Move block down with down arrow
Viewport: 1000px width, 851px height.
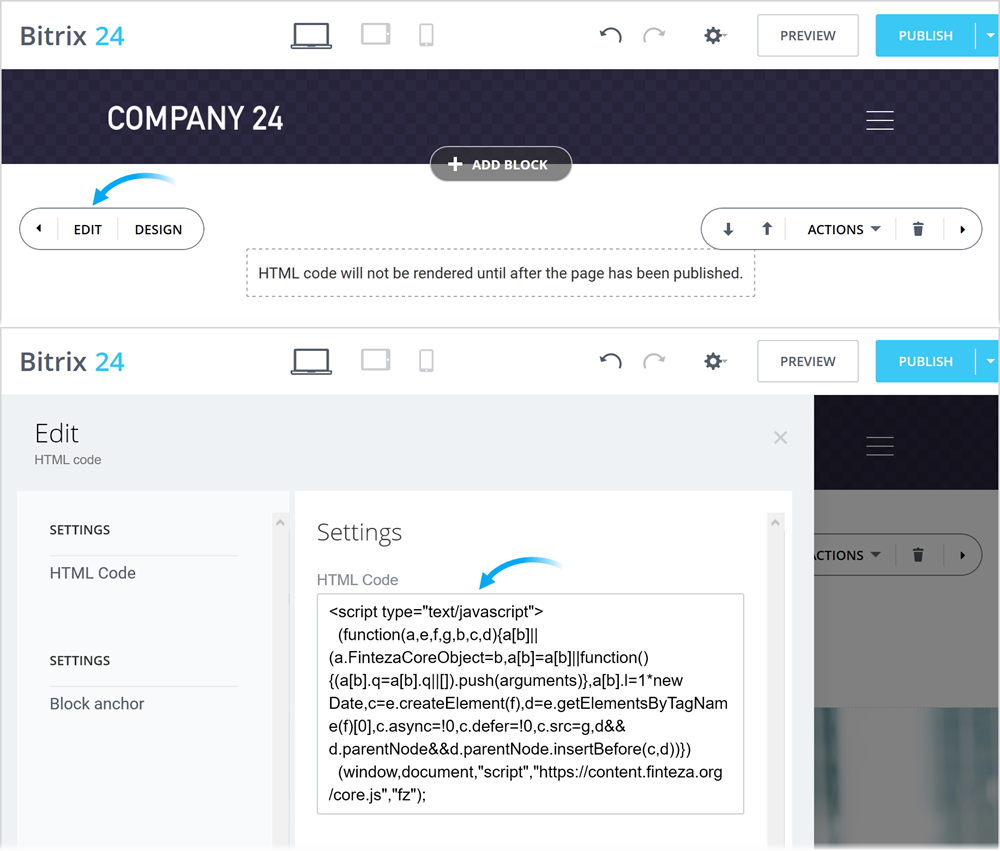click(x=728, y=229)
